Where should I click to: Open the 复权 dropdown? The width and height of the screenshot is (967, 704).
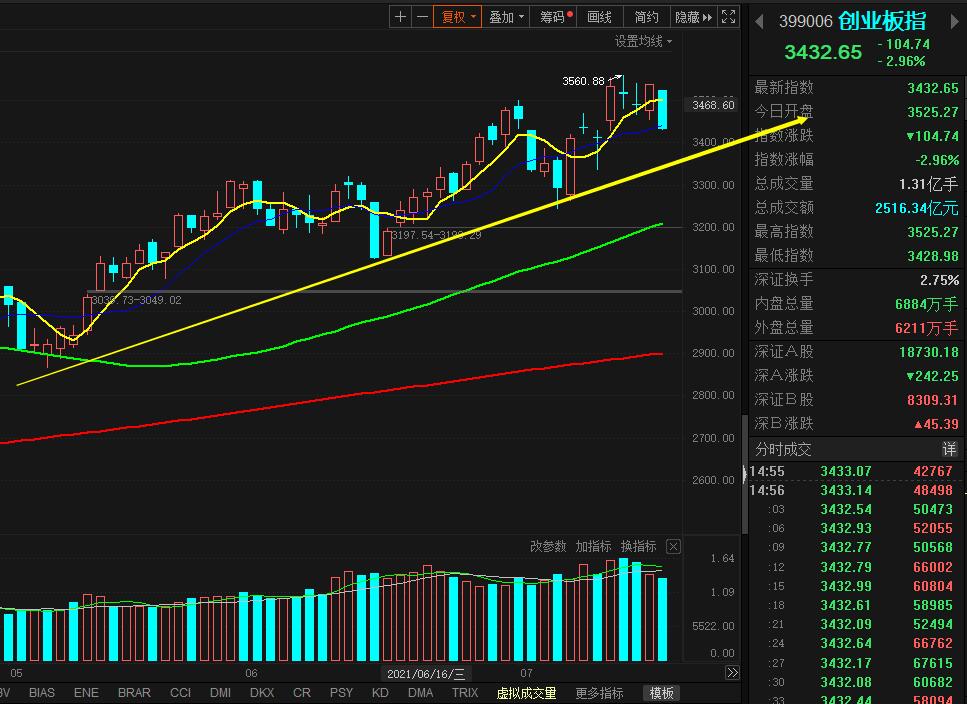click(x=458, y=17)
